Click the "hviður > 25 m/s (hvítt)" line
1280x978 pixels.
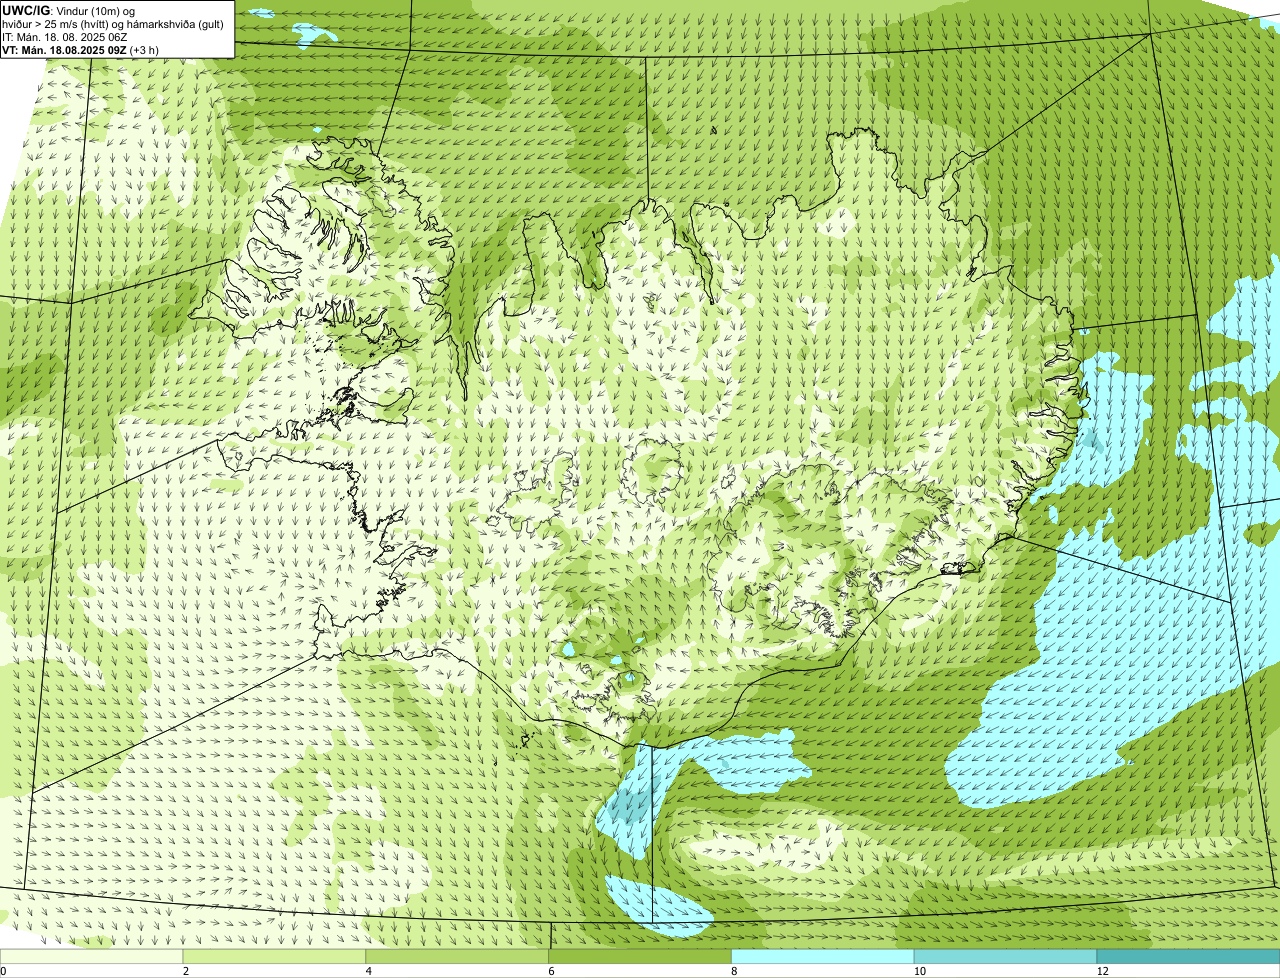coord(113,23)
